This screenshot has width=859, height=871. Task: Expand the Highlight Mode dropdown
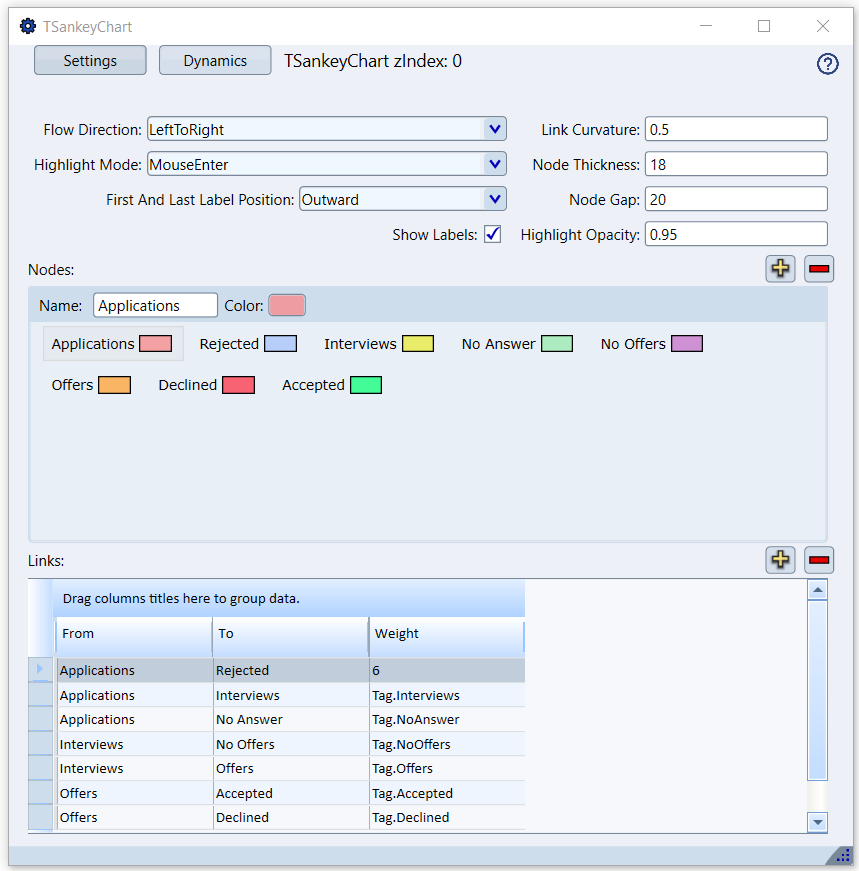494,164
